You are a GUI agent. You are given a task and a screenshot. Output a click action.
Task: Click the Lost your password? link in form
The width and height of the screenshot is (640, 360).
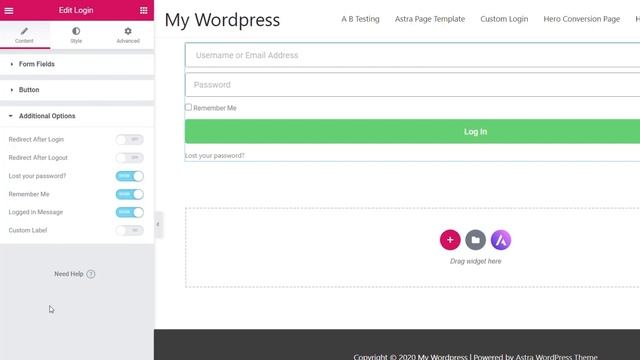tap(215, 156)
